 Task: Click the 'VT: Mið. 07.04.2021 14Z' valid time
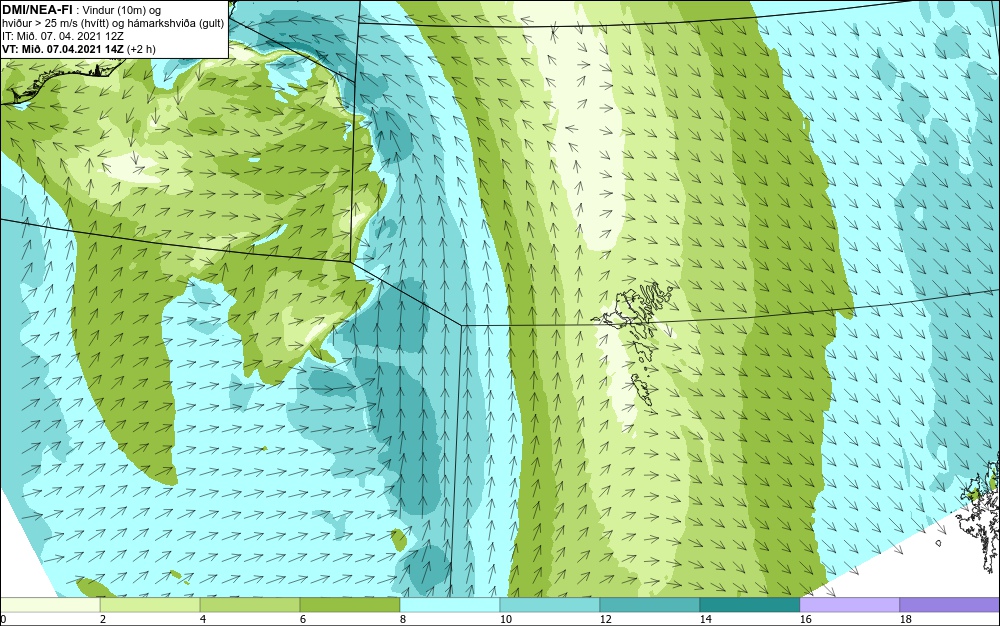63,48
